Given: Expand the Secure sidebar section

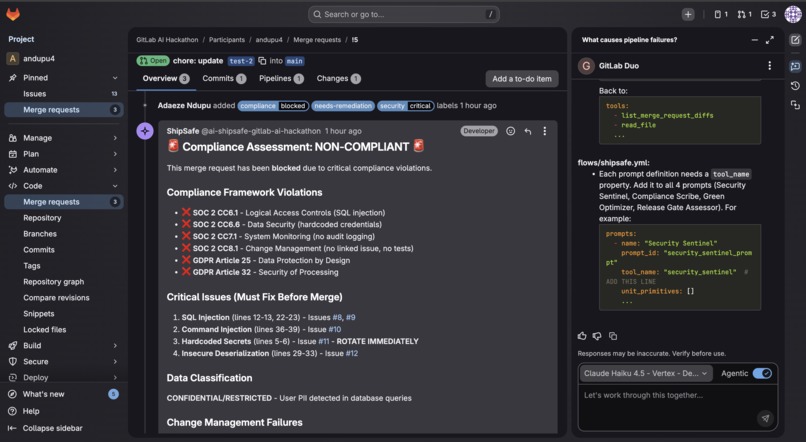Looking at the screenshot, I should (115, 361).
